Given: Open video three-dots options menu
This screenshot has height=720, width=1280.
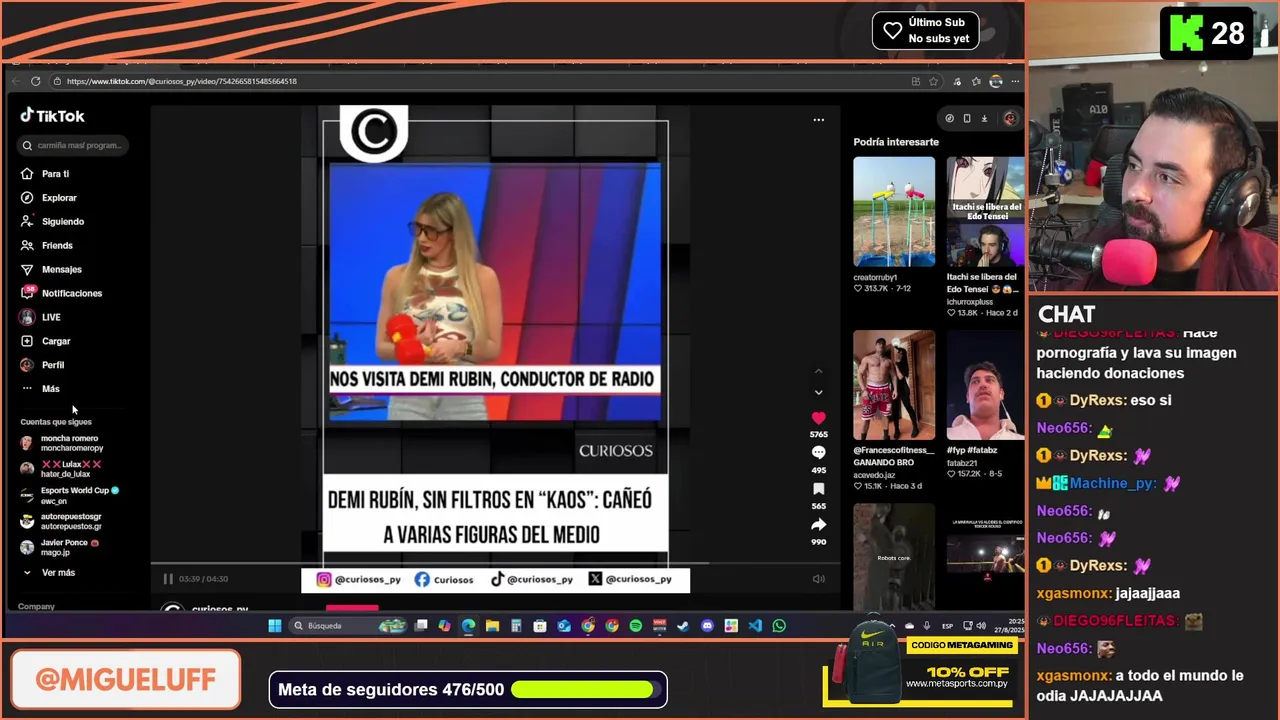Looking at the screenshot, I should (x=818, y=120).
